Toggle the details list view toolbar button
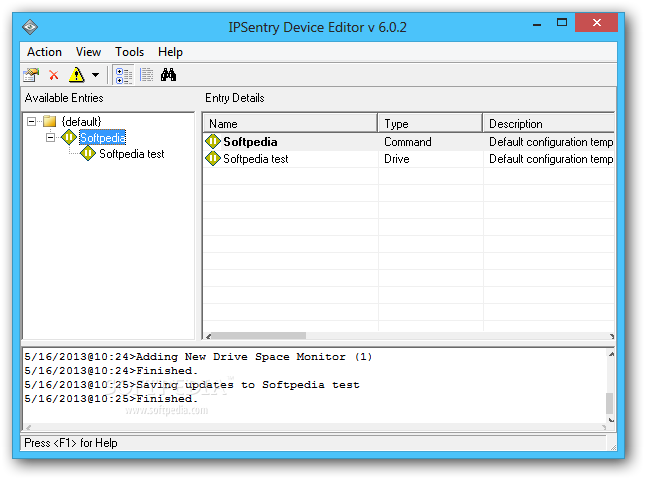This screenshot has width=645, height=479. (x=146, y=75)
